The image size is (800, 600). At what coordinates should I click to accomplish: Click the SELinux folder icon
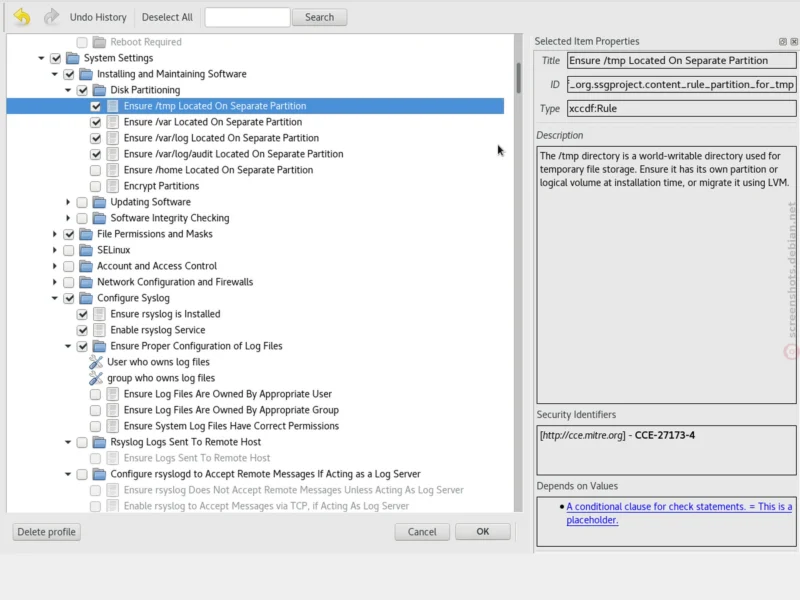pyautogui.click(x=86, y=250)
